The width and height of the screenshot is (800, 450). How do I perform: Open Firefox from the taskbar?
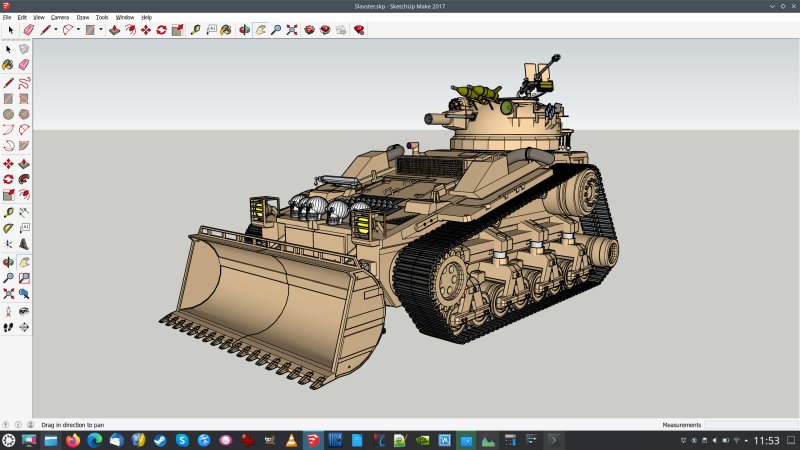click(x=73, y=440)
